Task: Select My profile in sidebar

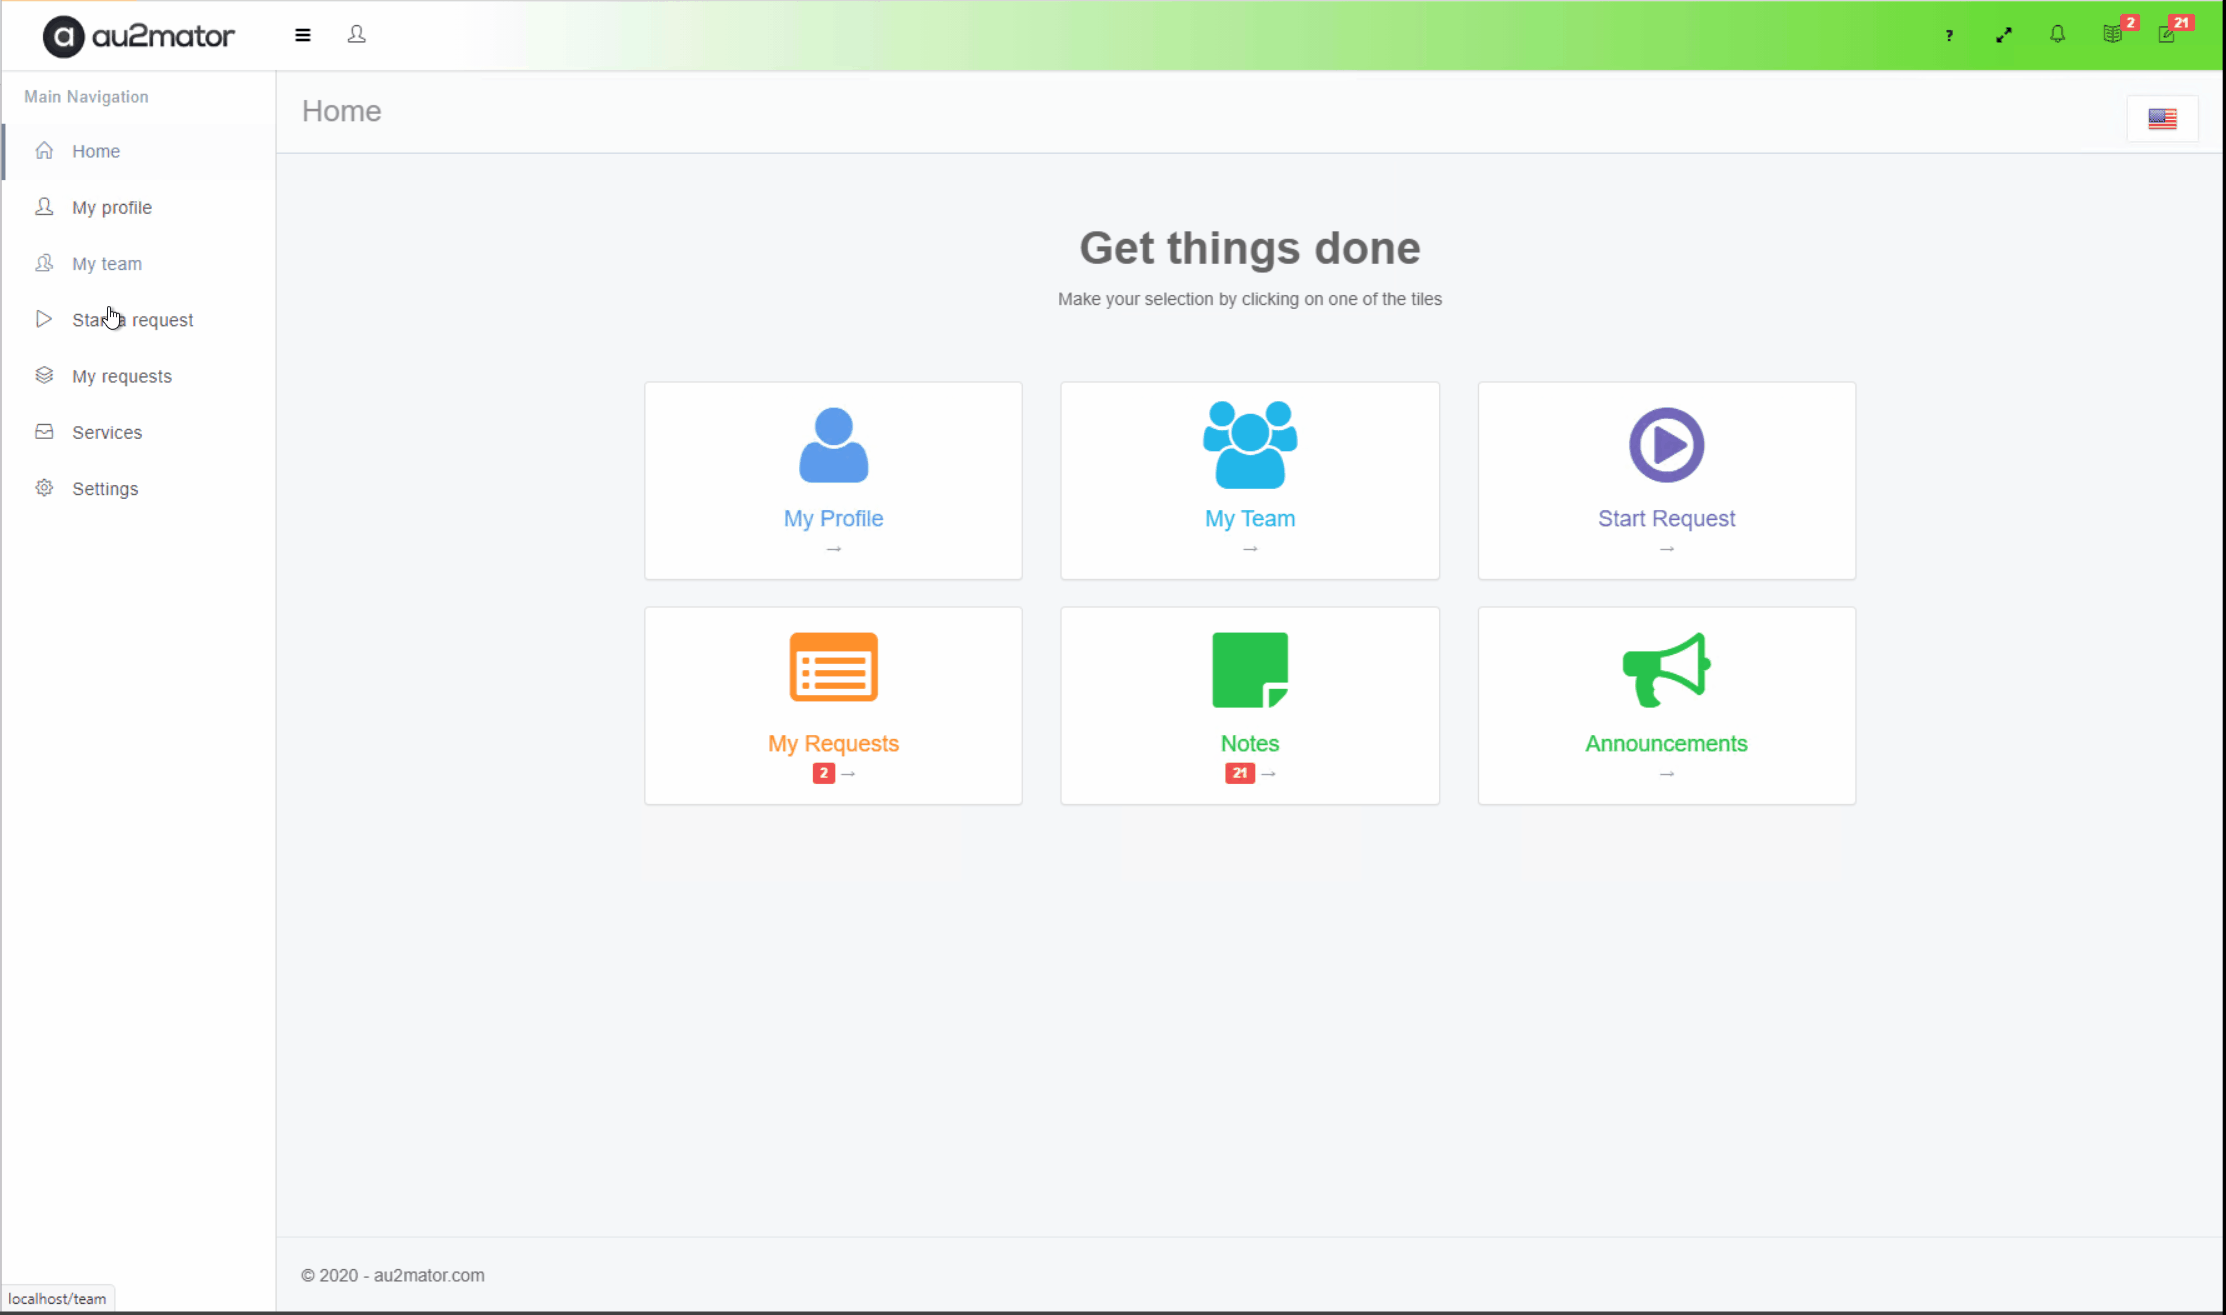Action: click(111, 207)
